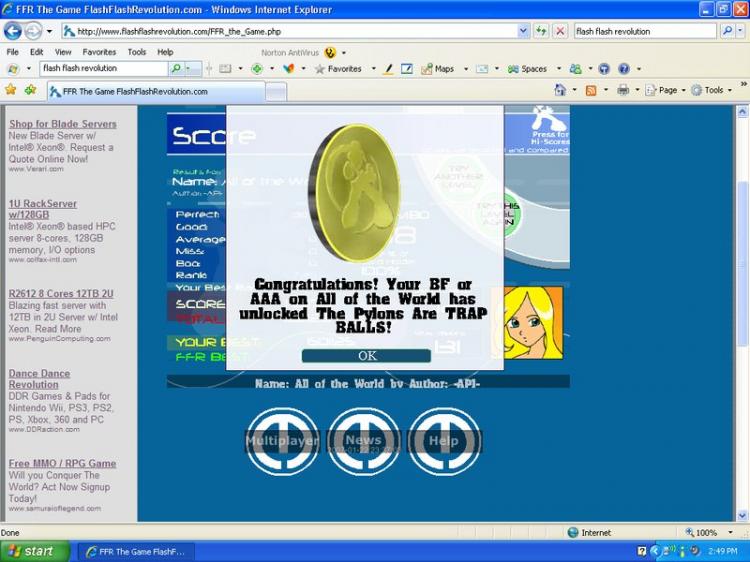Click the Norton AntiVirus status icon
Image resolution: width=750 pixels, height=562 pixels.
pos(330,53)
